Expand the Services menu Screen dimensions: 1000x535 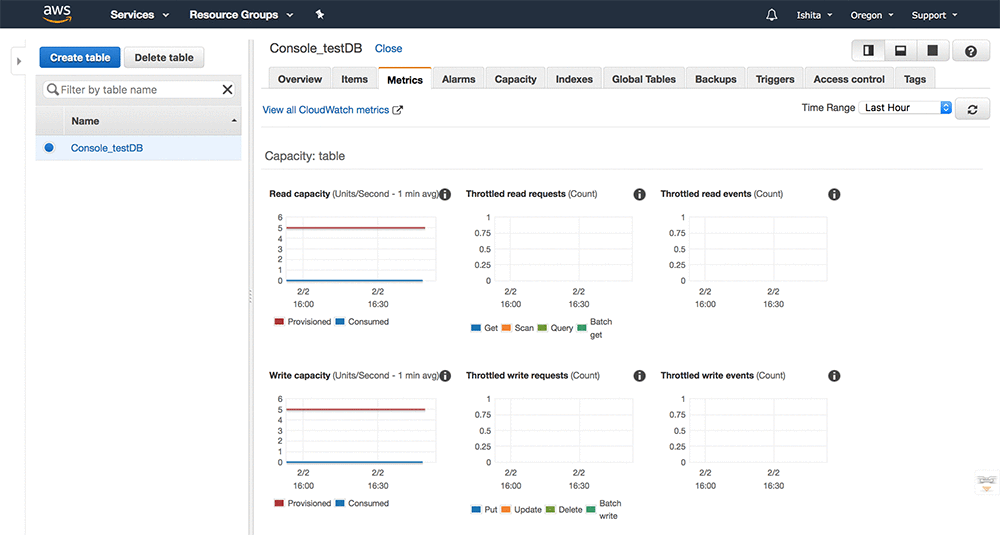pyautogui.click(x=139, y=15)
